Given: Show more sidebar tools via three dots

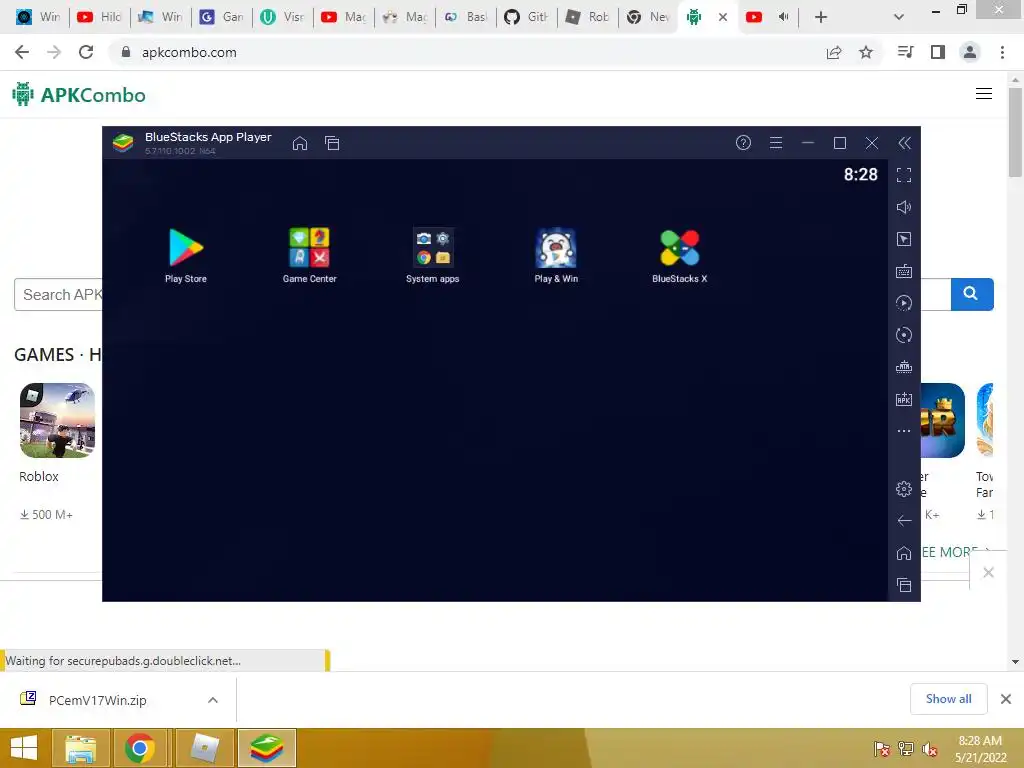Looking at the screenshot, I should (904, 431).
